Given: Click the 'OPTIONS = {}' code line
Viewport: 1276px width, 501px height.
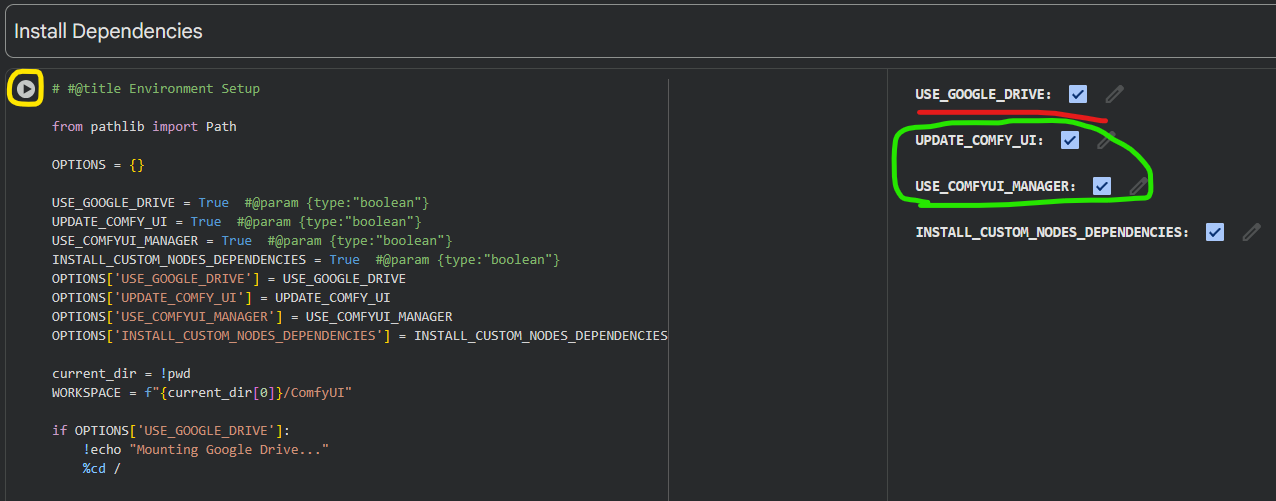Looking at the screenshot, I should point(98,165).
